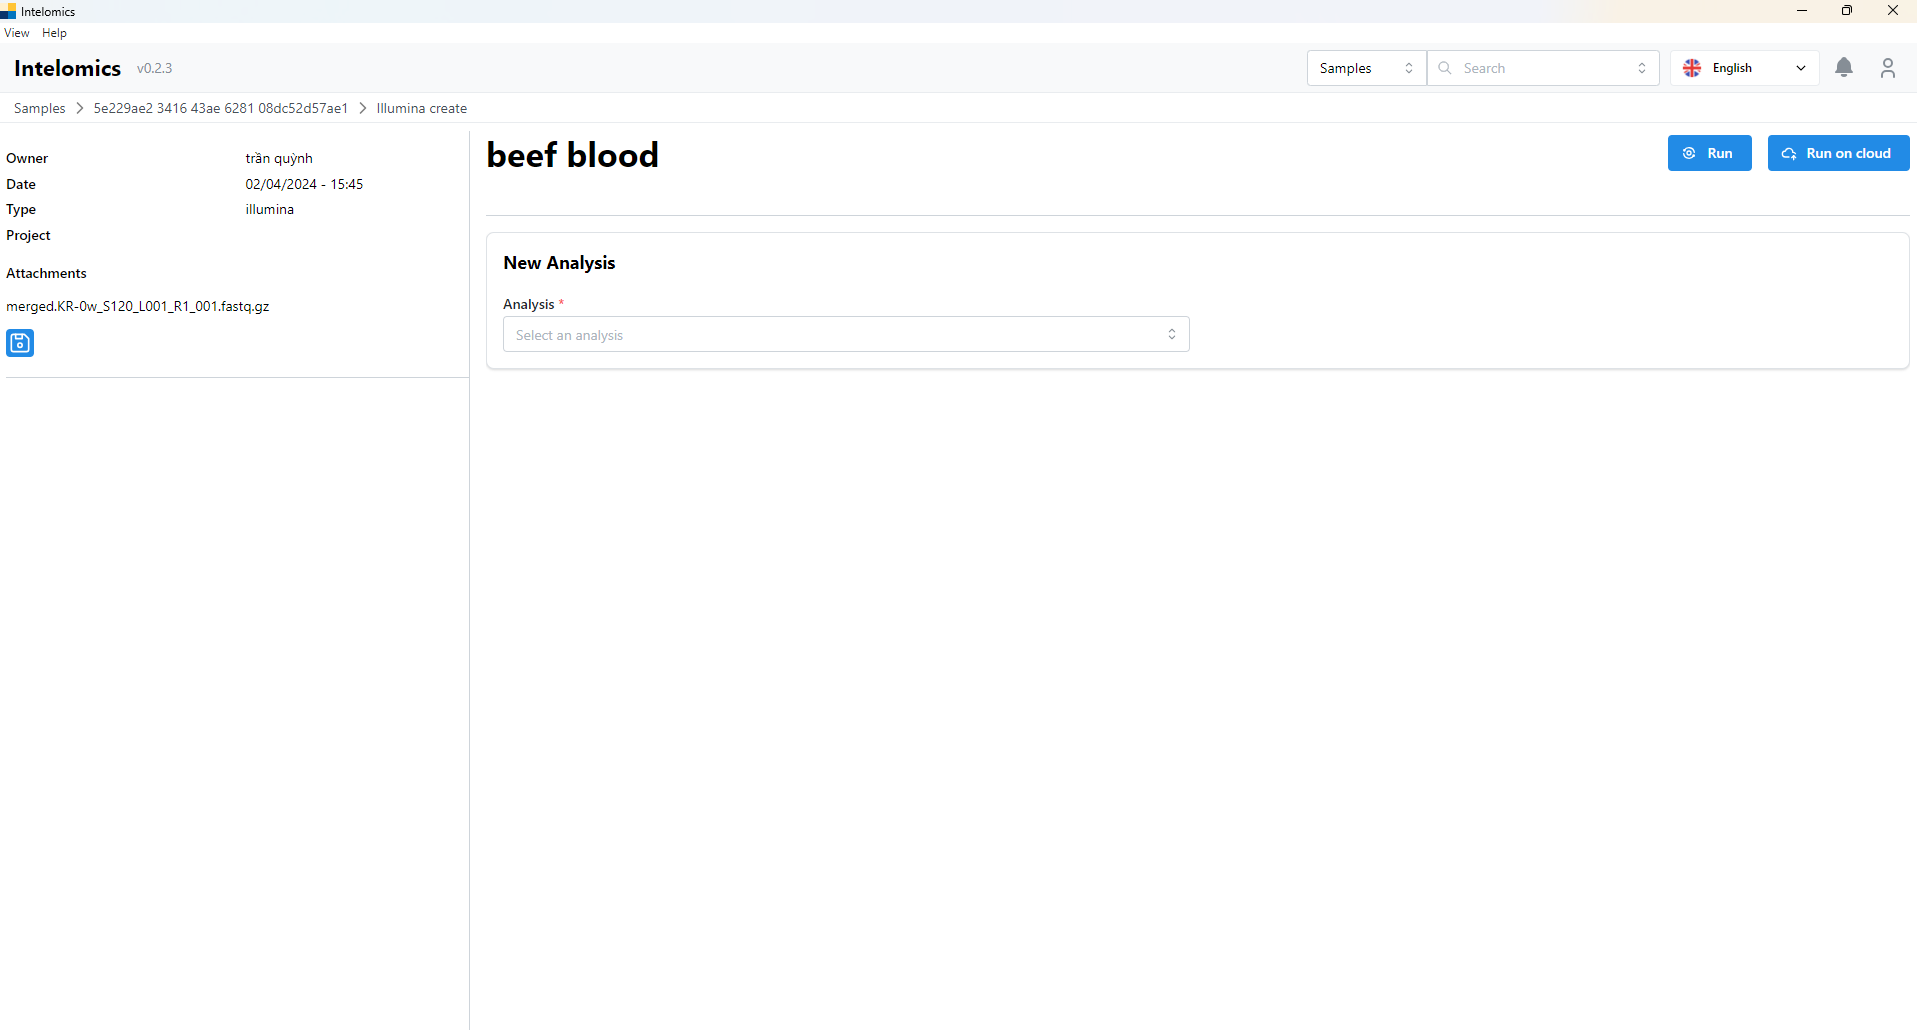Click the search magnifier icon

coord(1445,68)
